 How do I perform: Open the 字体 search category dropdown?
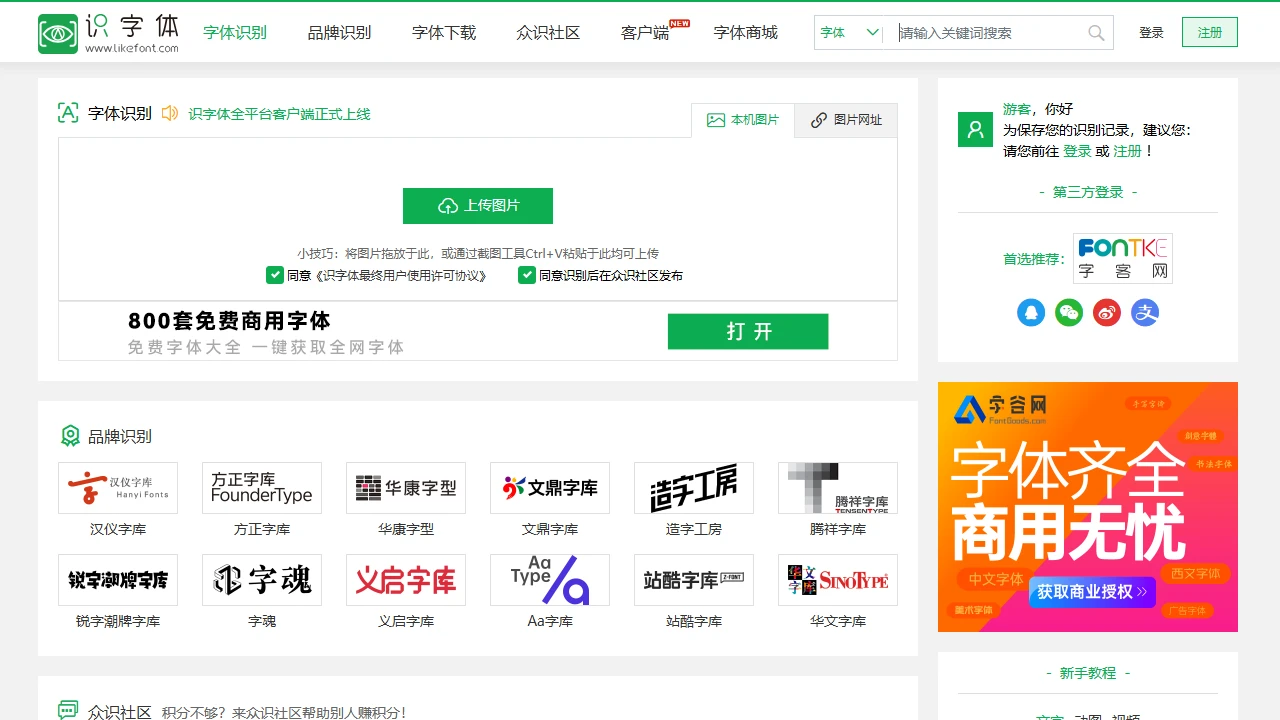[x=847, y=32]
